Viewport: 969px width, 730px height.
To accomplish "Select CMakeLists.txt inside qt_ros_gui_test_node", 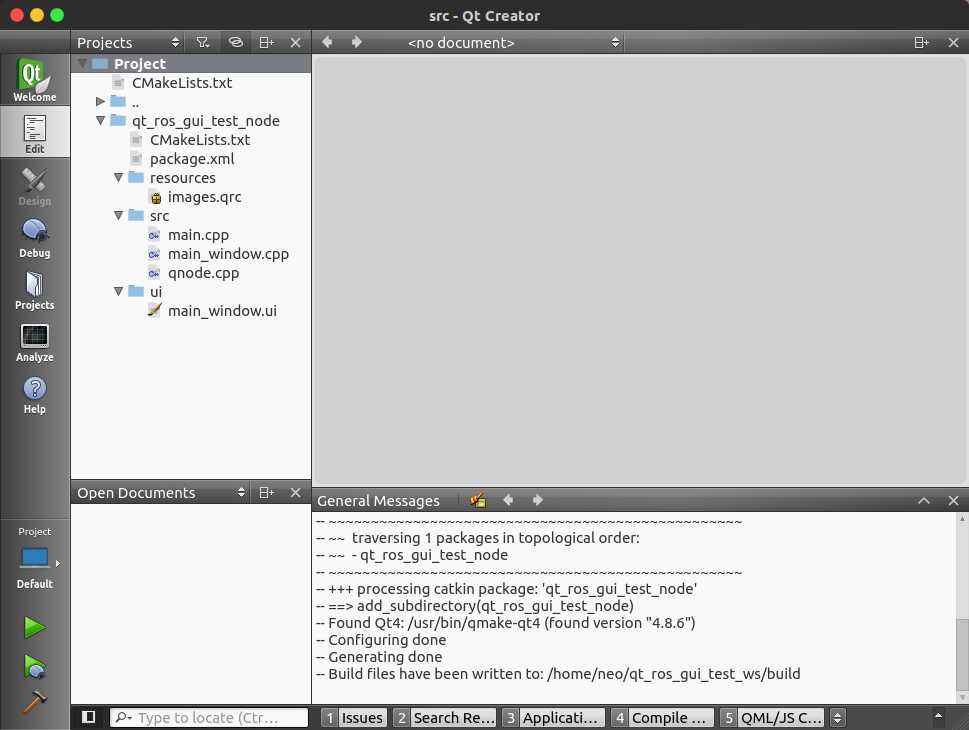I will [x=200, y=139].
